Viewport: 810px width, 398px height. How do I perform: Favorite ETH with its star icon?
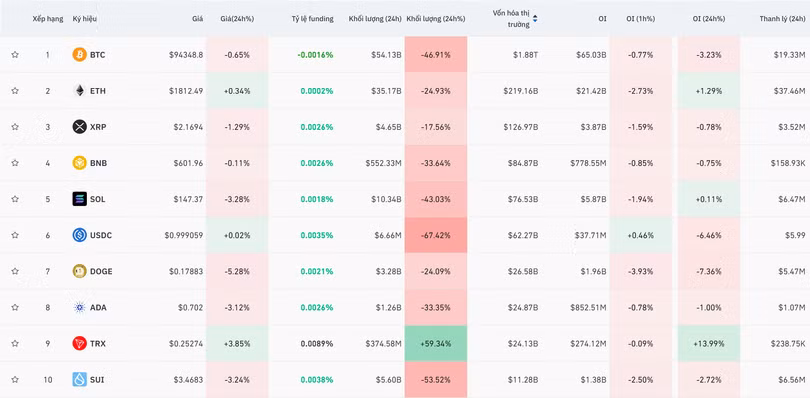tap(15, 90)
